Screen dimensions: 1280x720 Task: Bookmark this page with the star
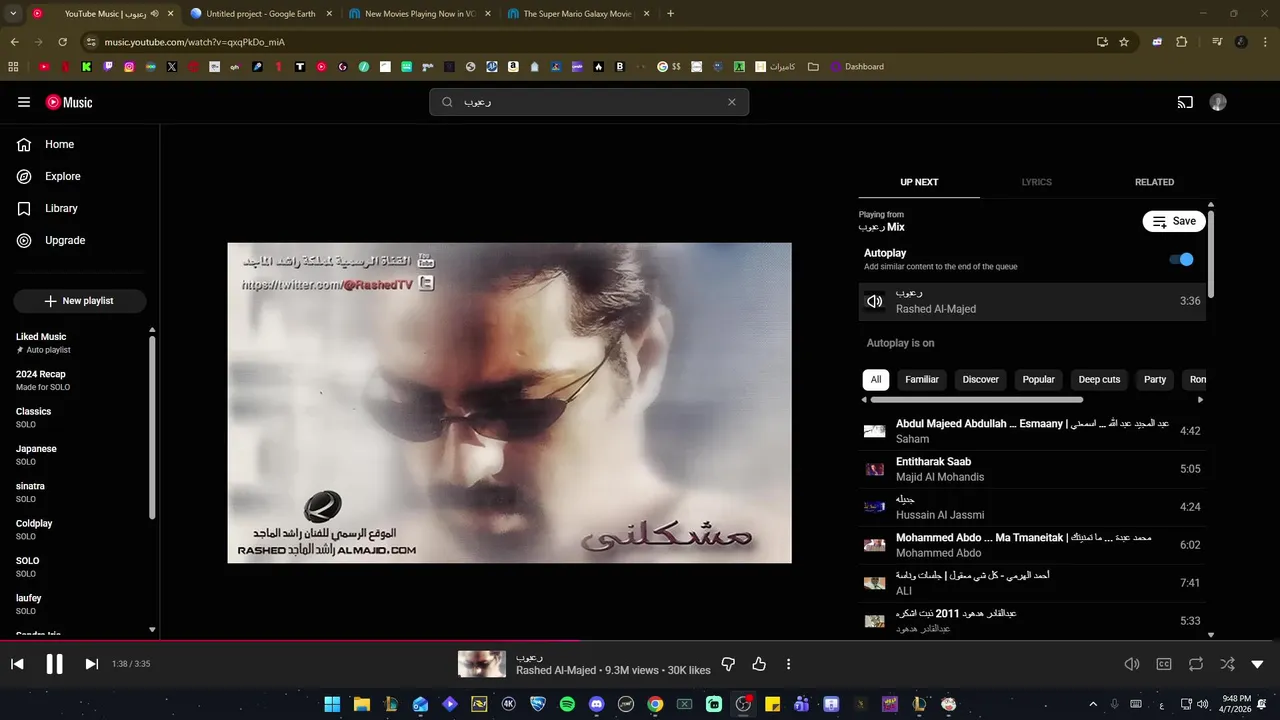click(1124, 42)
